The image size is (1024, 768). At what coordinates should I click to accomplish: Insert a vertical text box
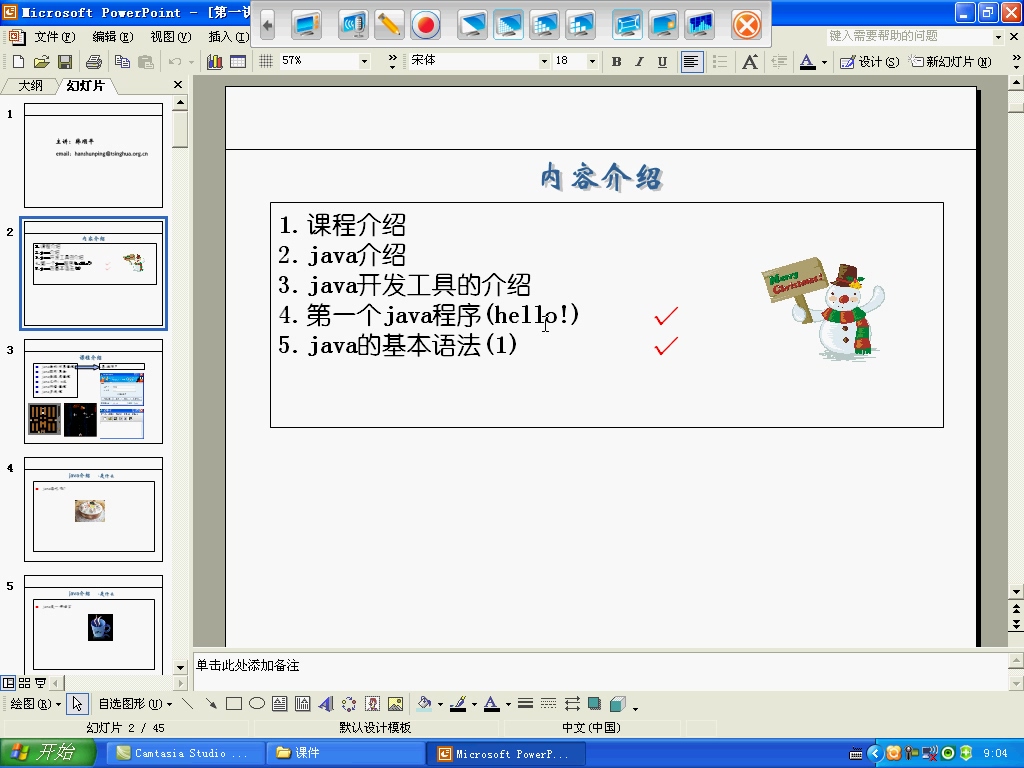pyautogui.click(x=302, y=703)
